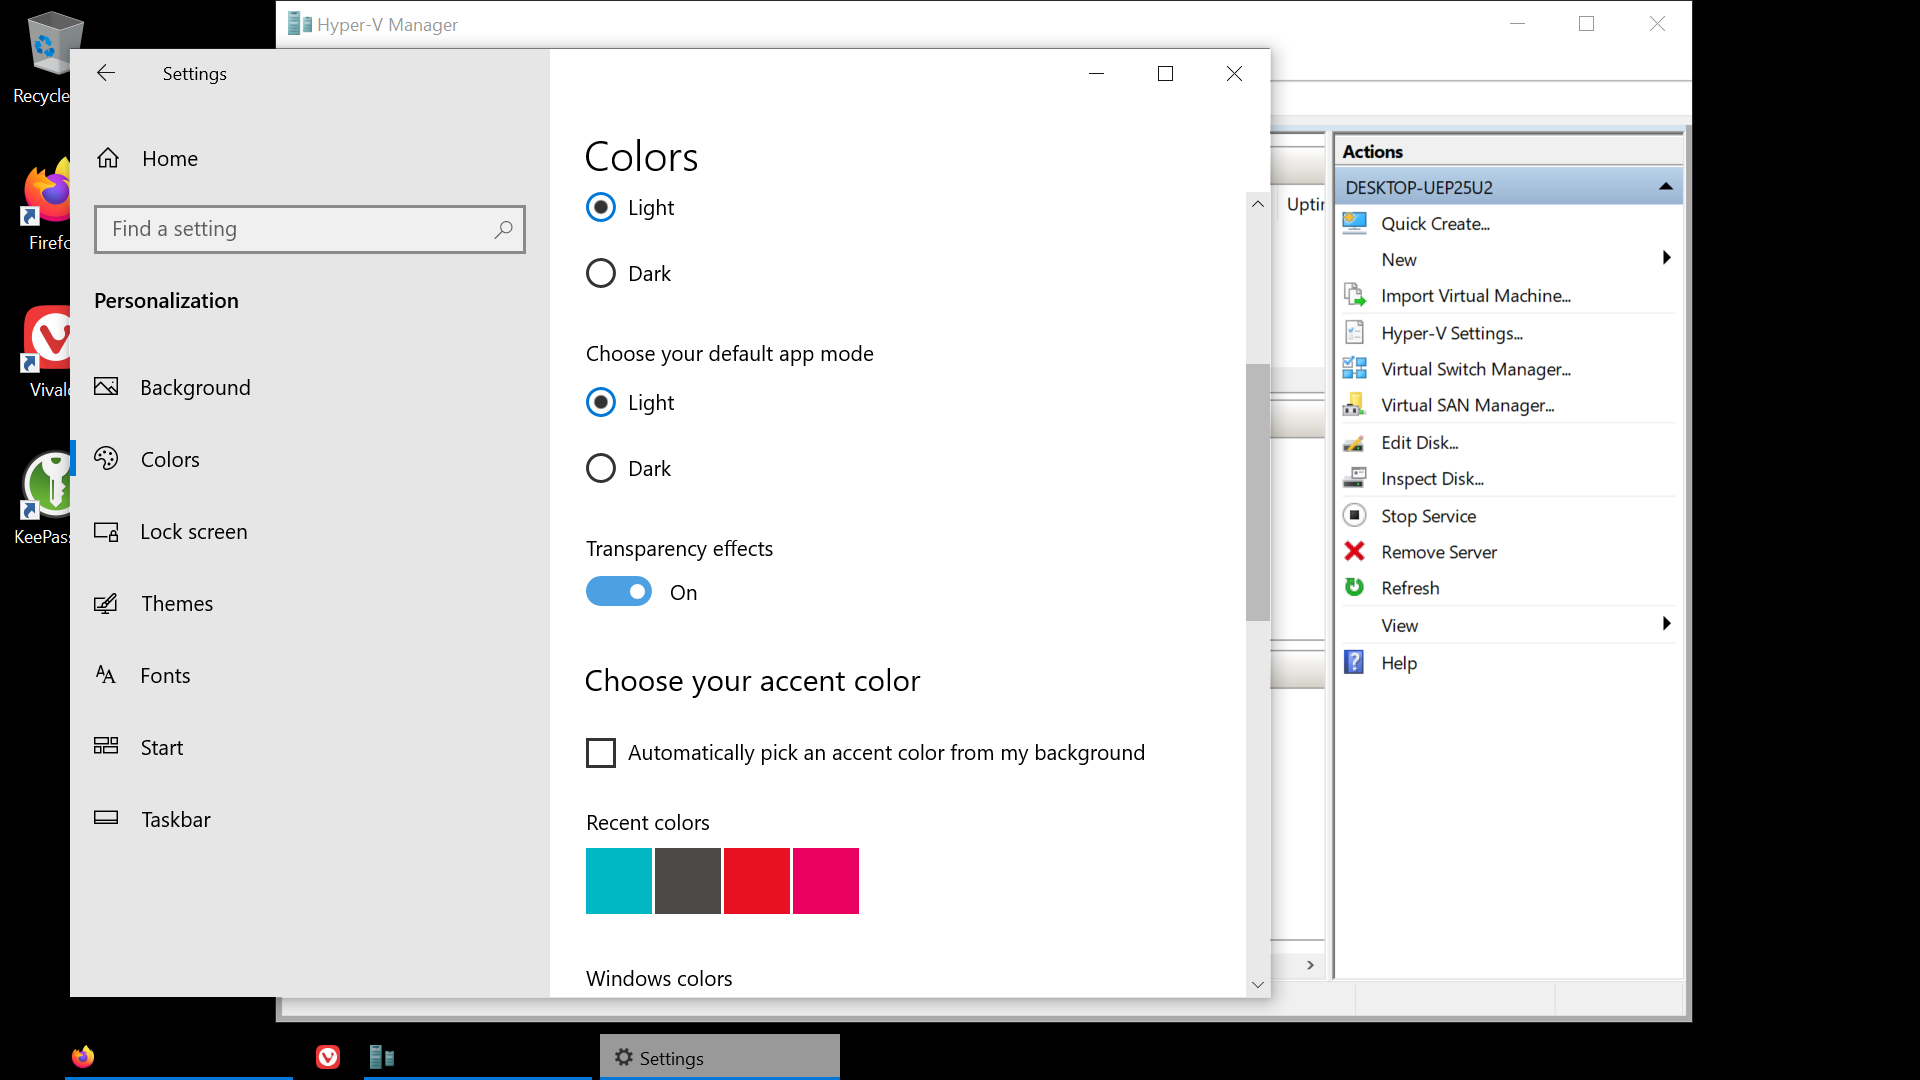Viewport: 1920px width, 1080px height.
Task: Click Hyper-V Manager title bar text
Action: tap(387, 24)
